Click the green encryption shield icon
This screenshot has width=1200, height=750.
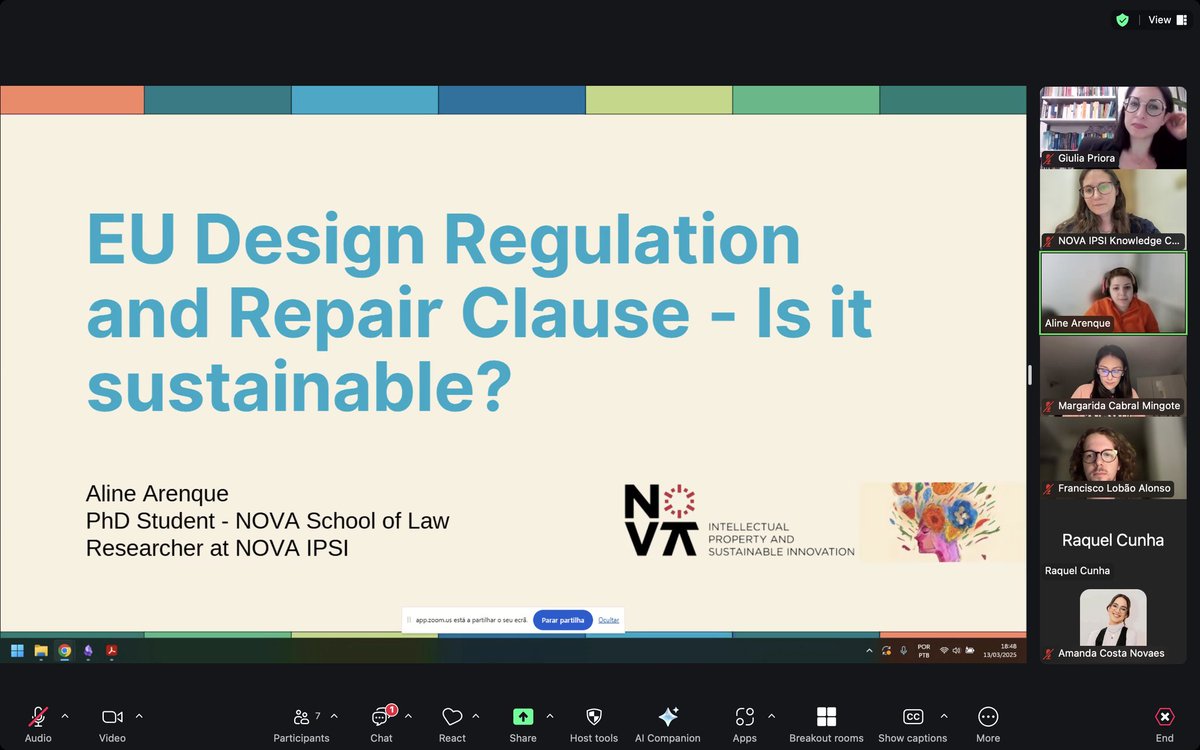[x=1122, y=20]
